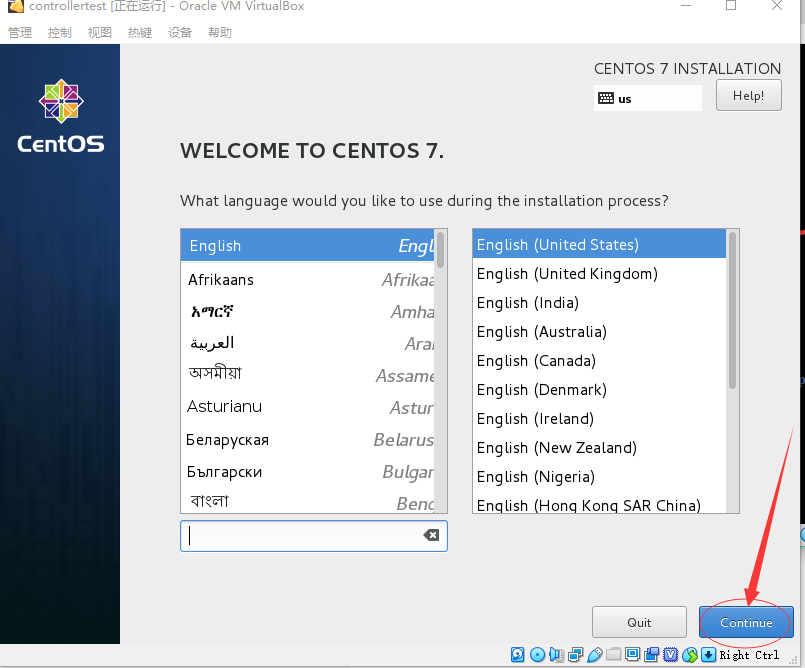805x668 pixels.
Task: Select English (United Kingdom) locale
Action: click(599, 274)
